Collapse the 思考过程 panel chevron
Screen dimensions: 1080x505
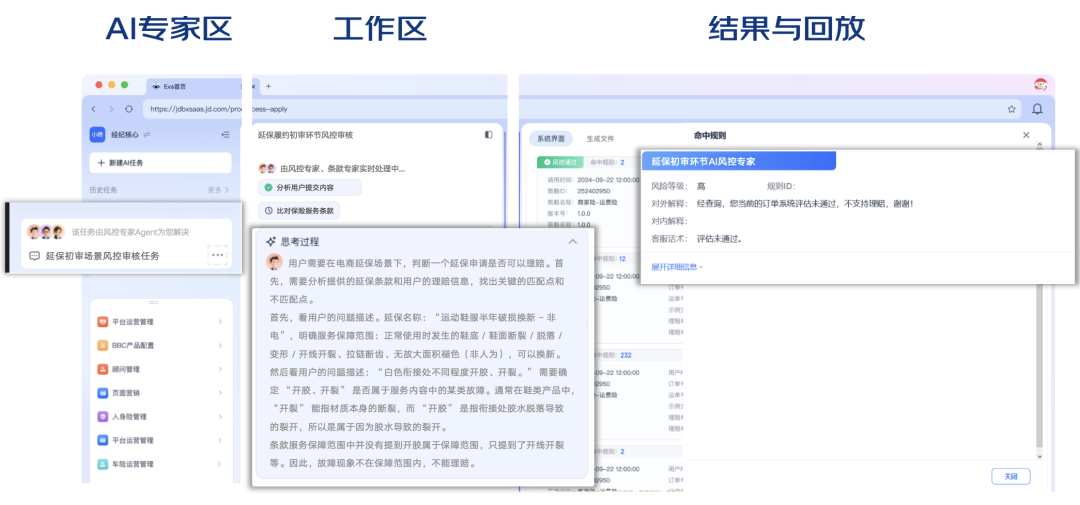pos(572,242)
